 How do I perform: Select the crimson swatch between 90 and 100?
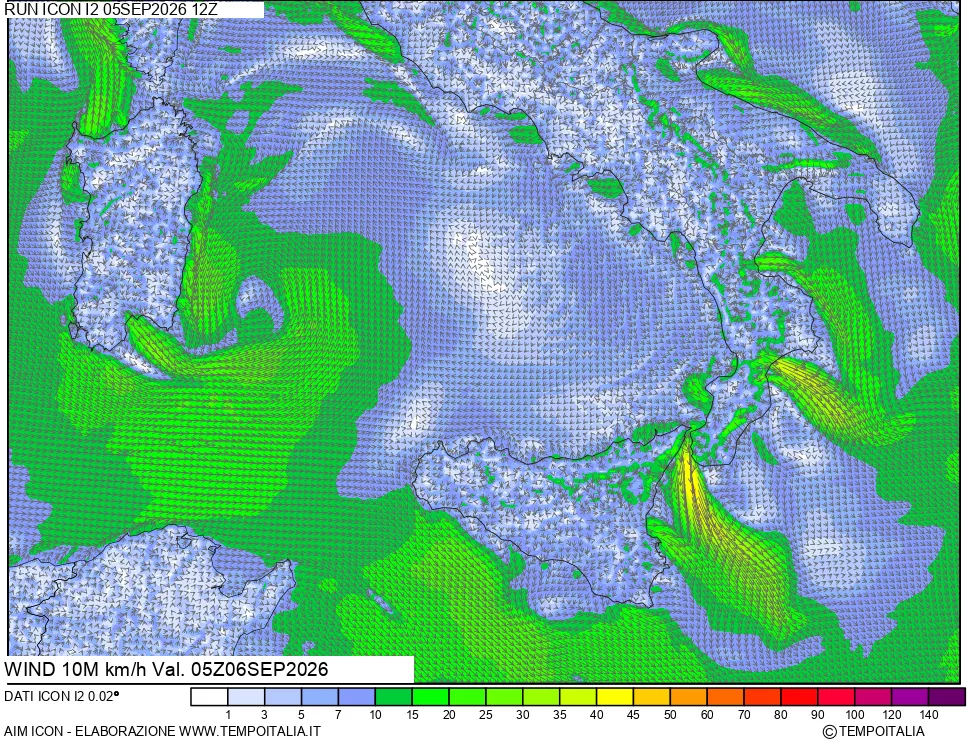(x=837, y=697)
